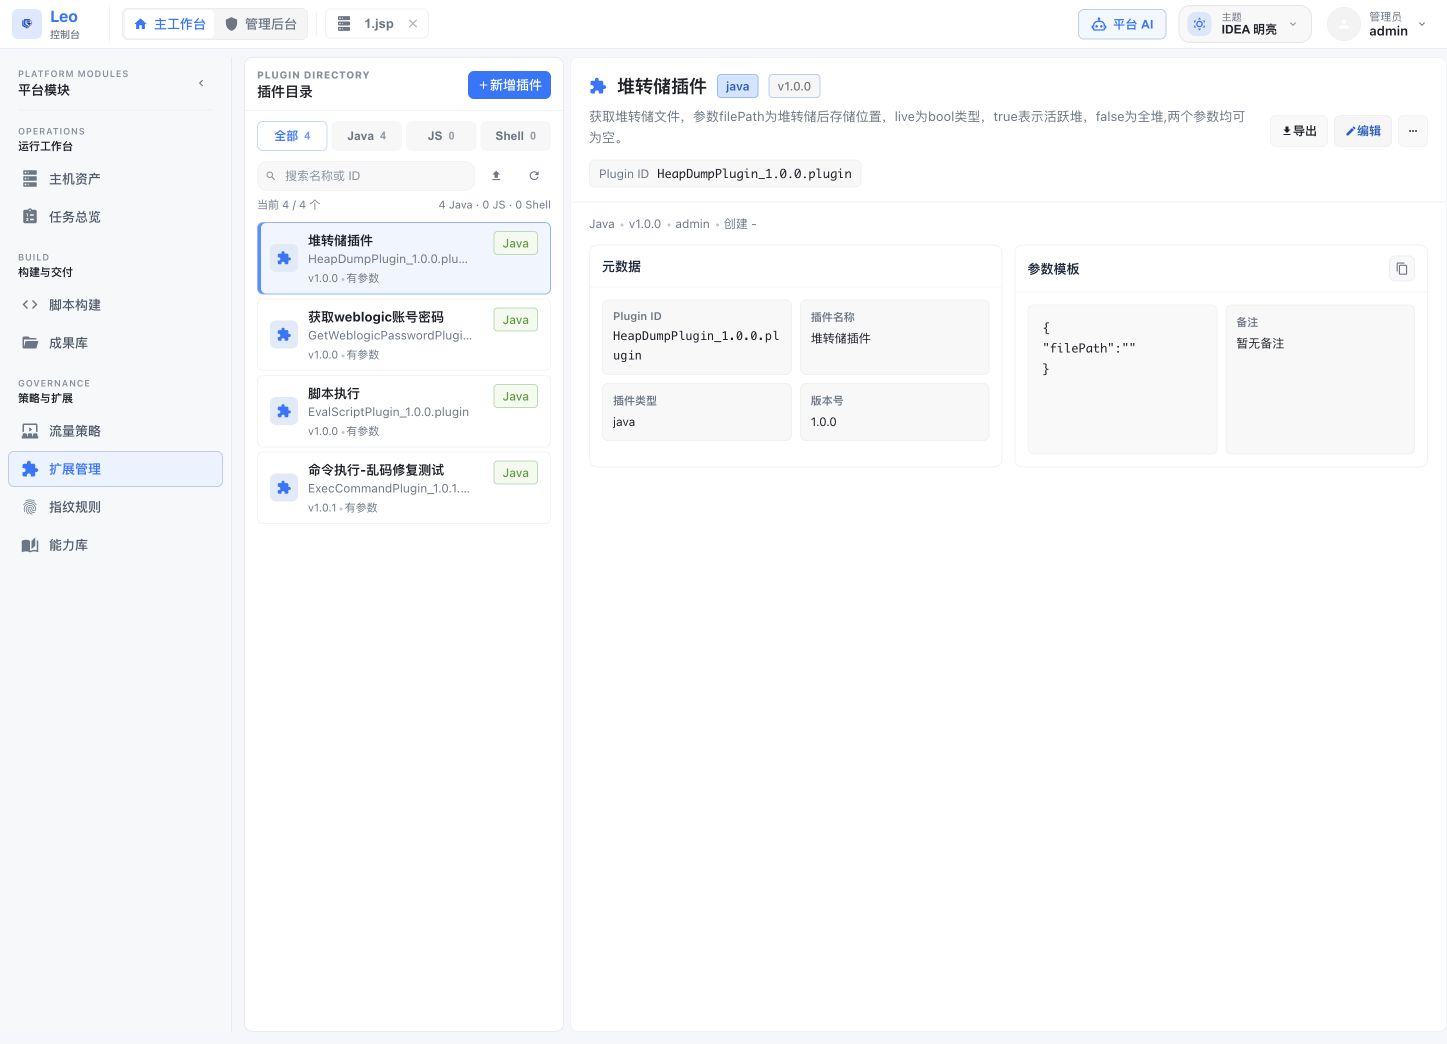Select 扩展管理 in the sidebar
This screenshot has height=1044, width=1447.
(115, 469)
